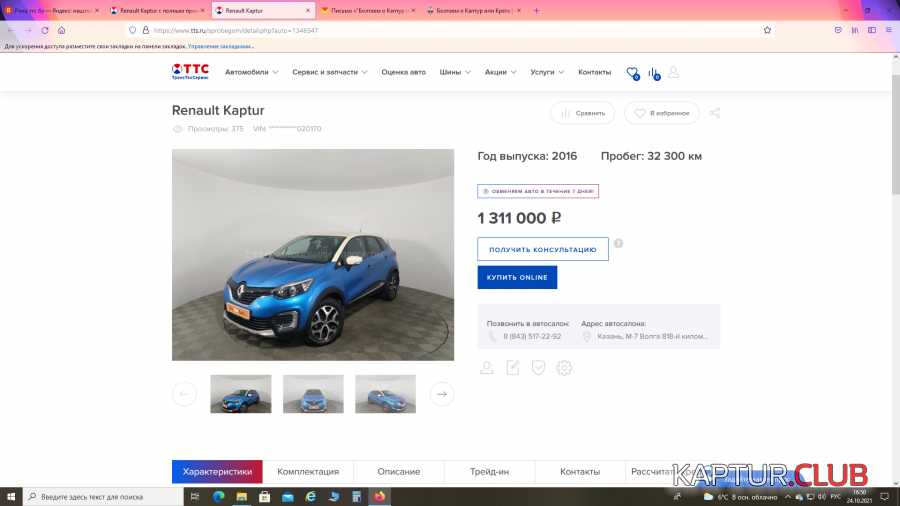Click the main Renault Kaptur photo

(313, 255)
